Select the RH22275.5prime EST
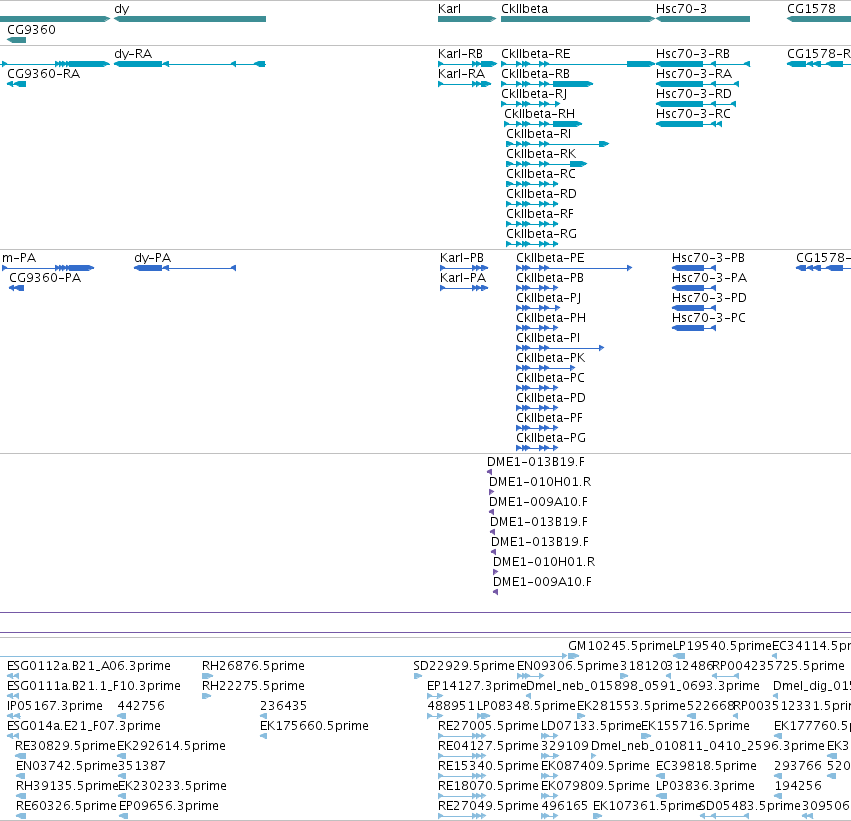 click(x=253, y=686)
